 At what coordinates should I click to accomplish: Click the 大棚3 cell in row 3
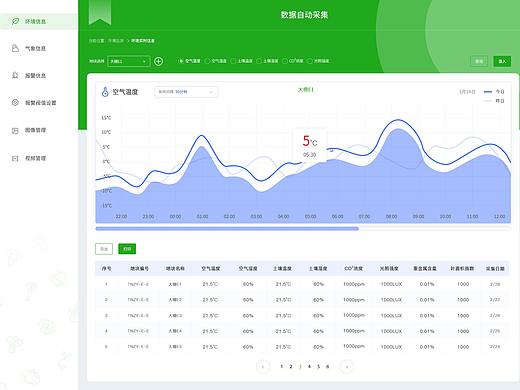[175, 316]
